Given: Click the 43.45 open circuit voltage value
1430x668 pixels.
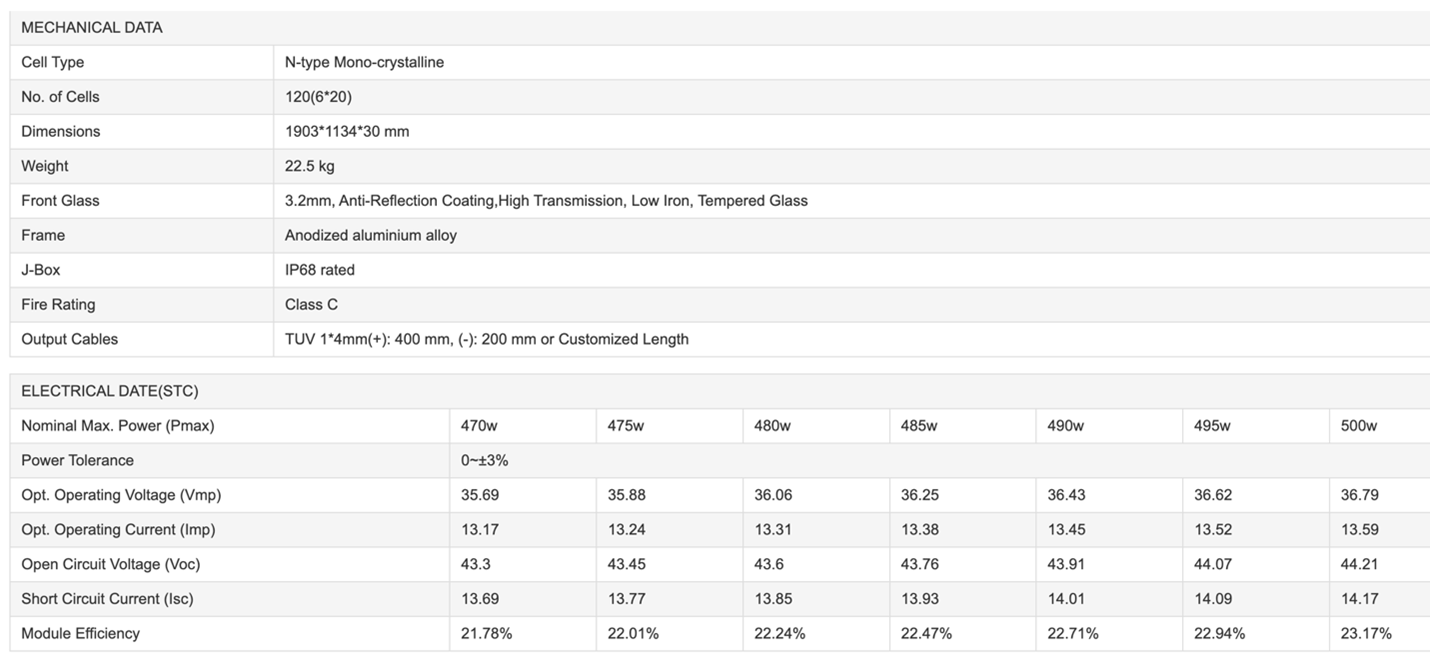Looking at the screenshot, I should pos(627,564).
